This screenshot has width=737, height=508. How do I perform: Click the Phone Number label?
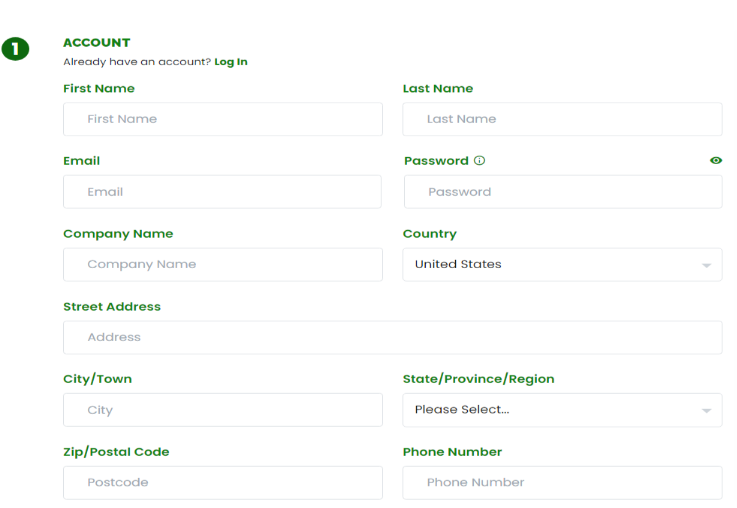452,452
